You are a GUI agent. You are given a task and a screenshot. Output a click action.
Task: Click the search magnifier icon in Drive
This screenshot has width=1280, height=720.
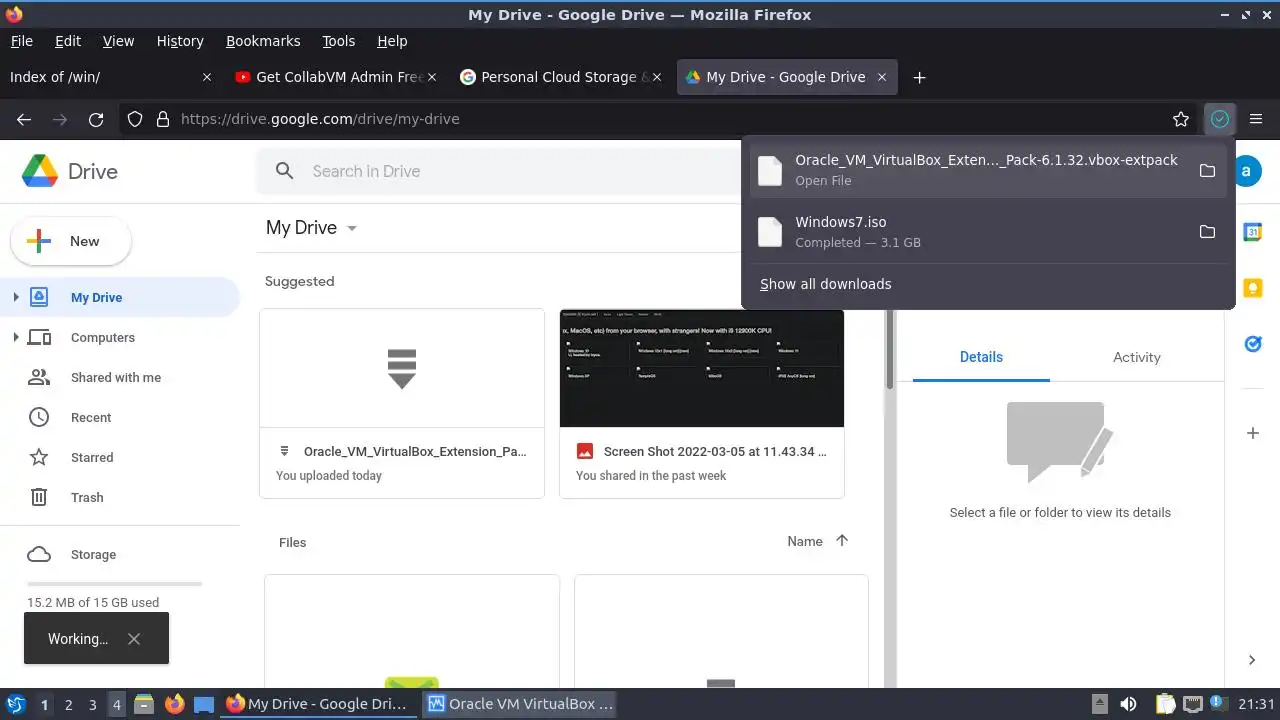click(x=285, y=171)
